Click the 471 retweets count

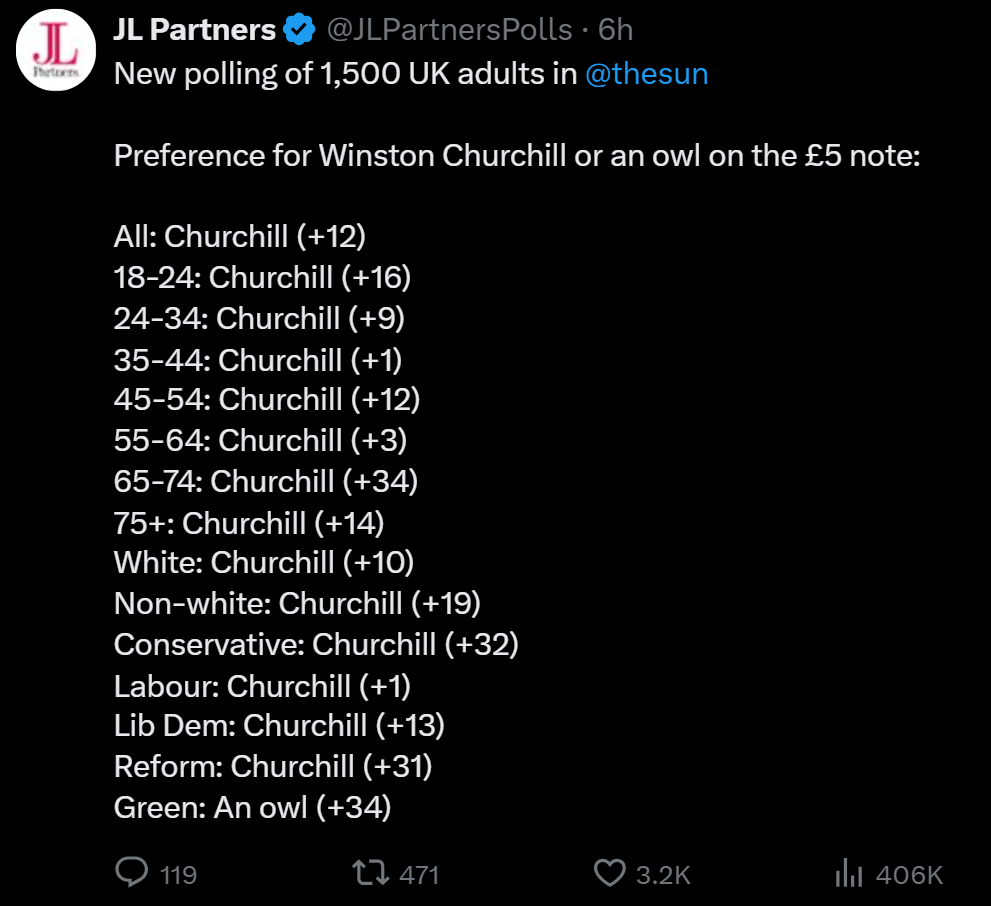[419, 875]
